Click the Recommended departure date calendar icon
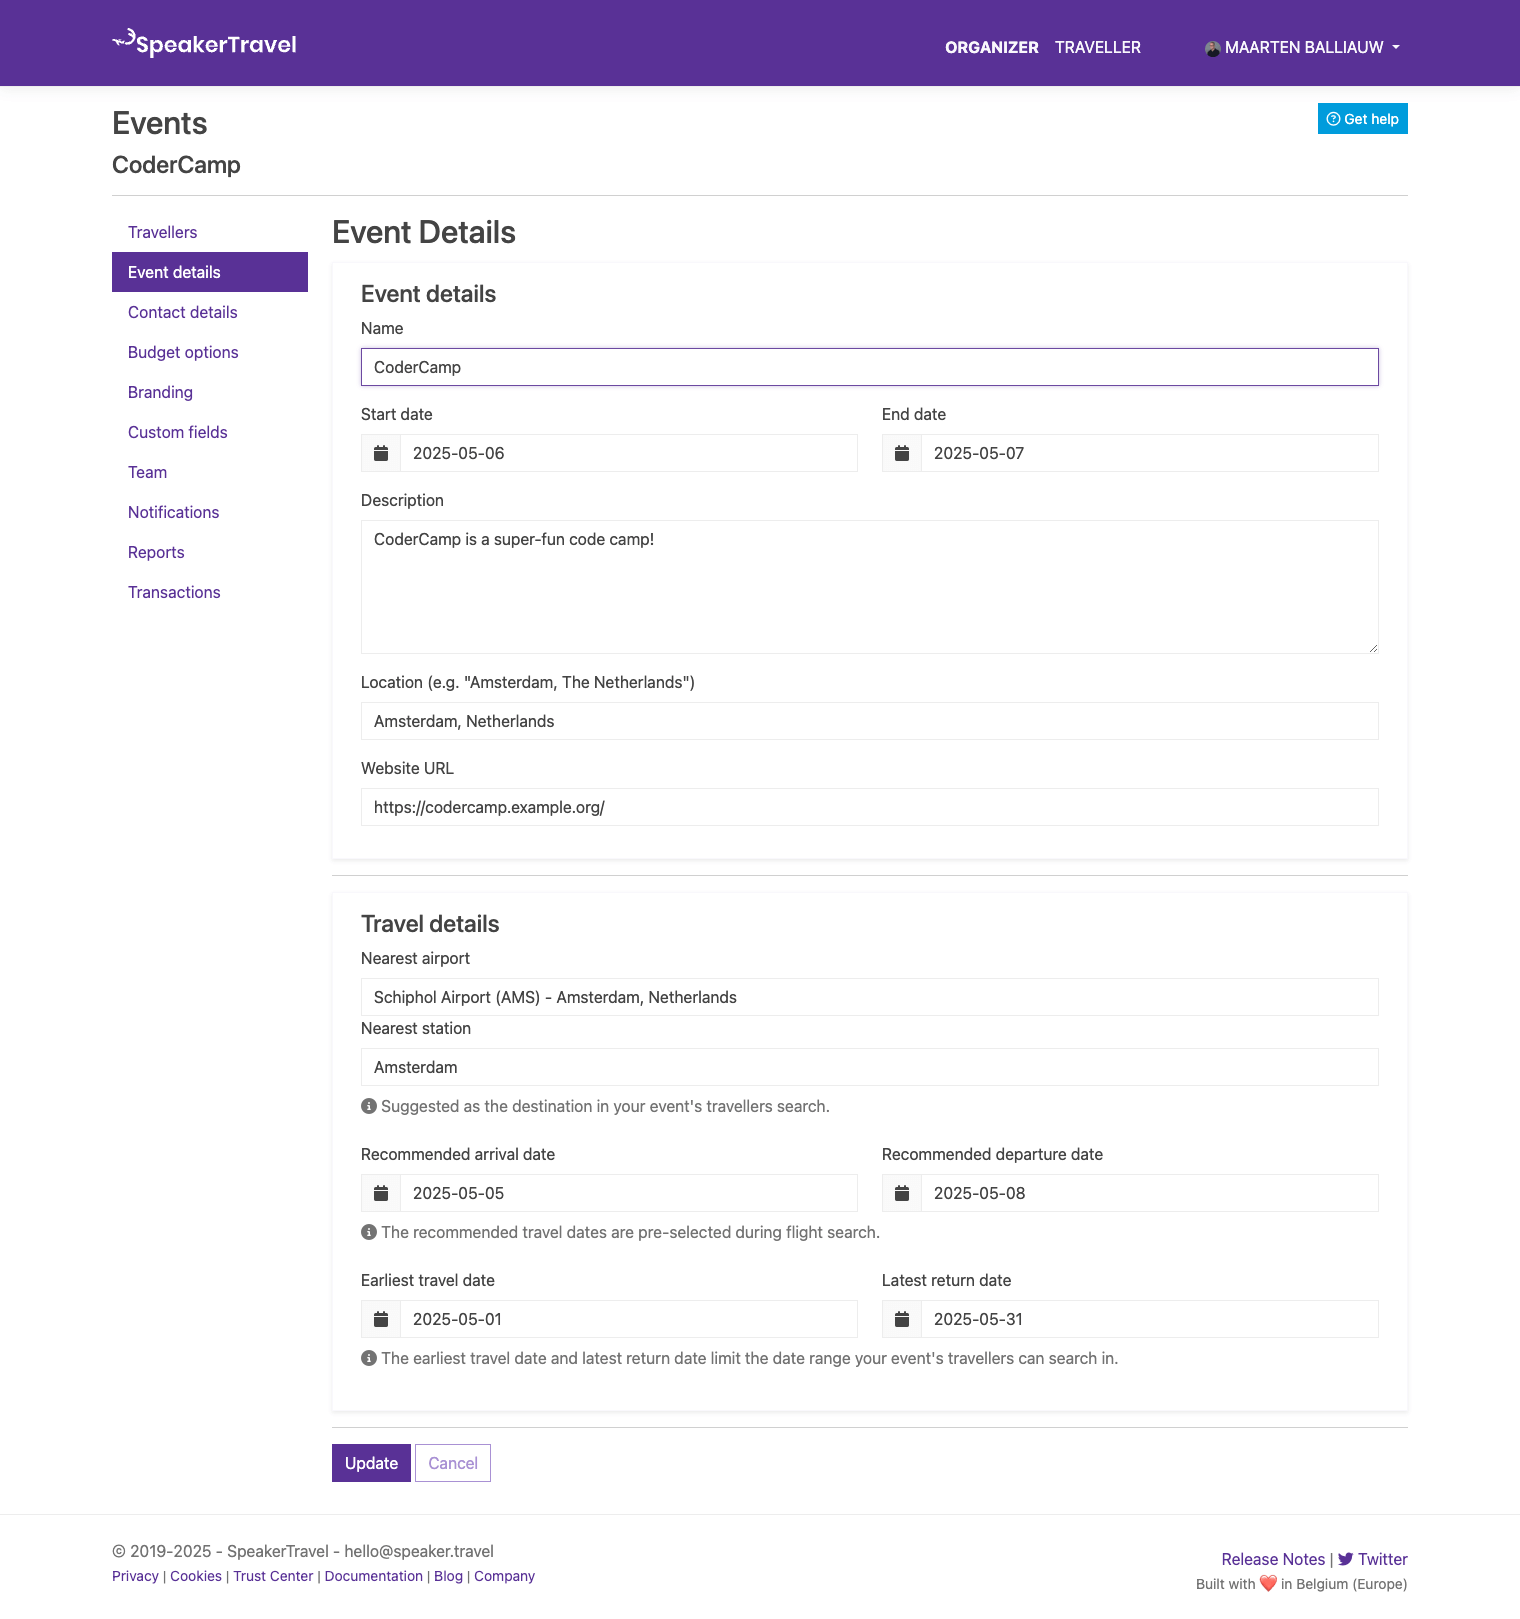The width and height of the screenshot is (1520, 1619). (x=902, y=1194)
